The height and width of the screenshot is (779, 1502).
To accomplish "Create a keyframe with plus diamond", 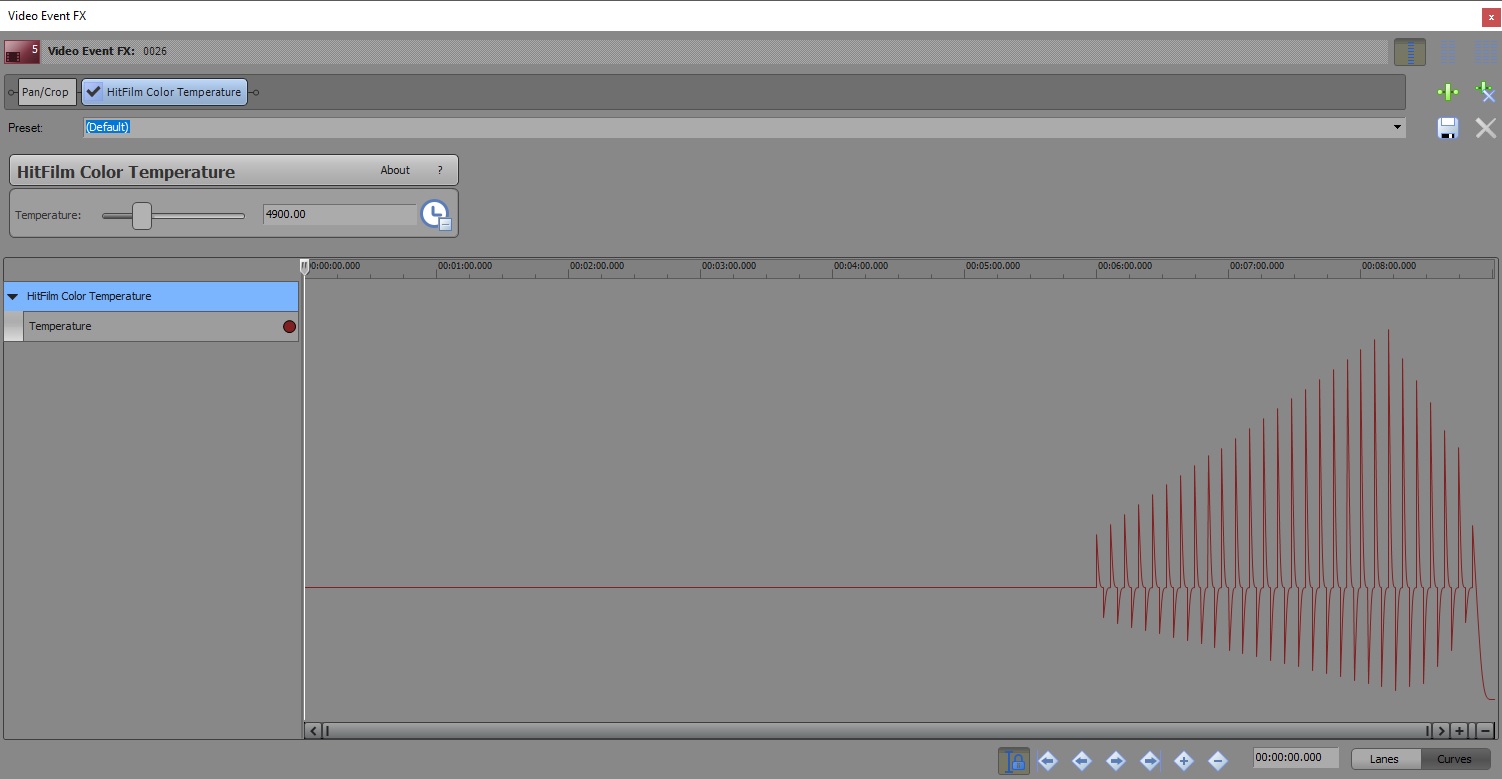I will click(1184, 761).
